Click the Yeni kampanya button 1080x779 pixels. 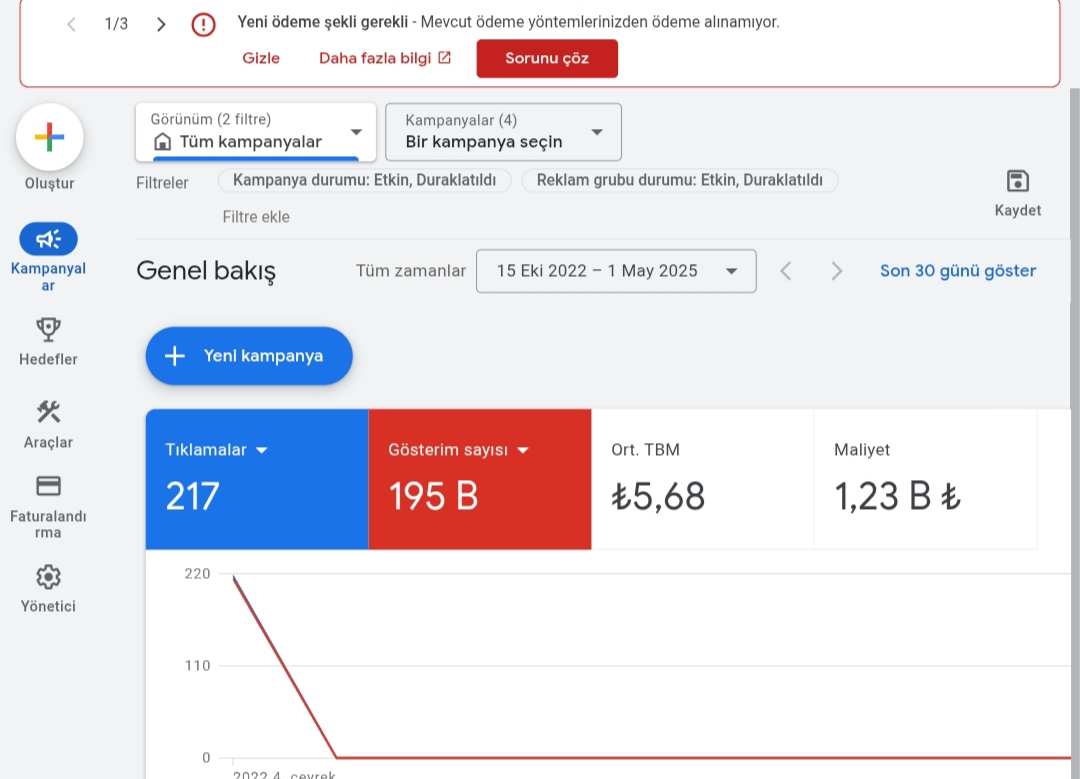point(249,356)
